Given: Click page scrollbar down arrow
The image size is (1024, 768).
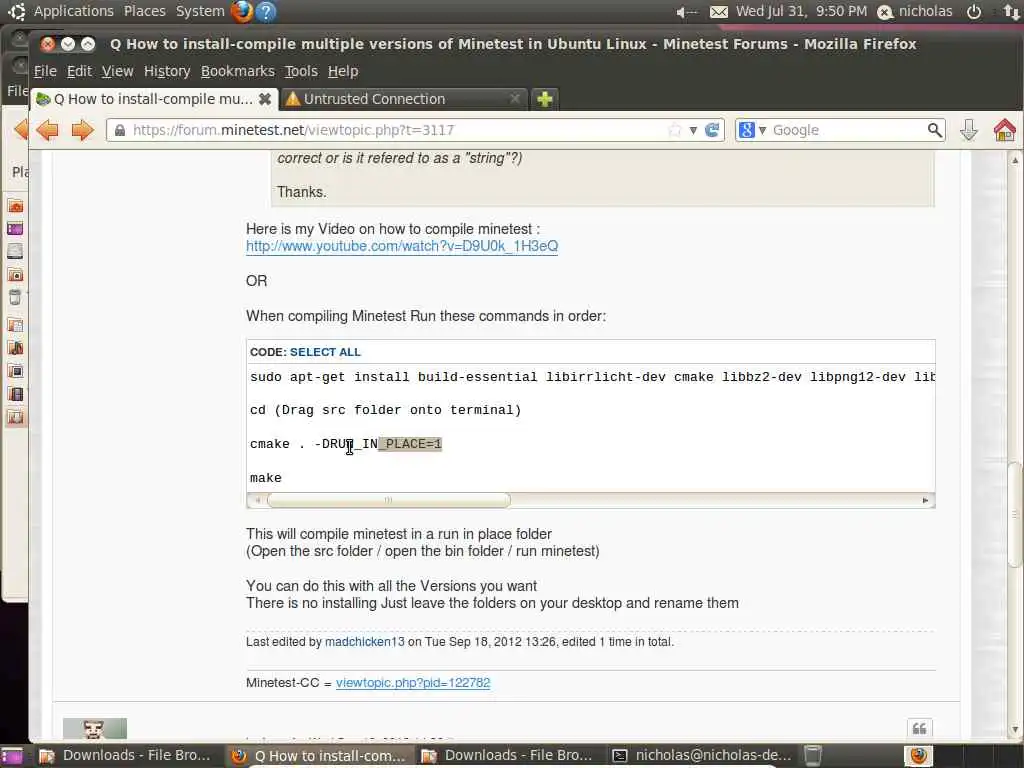Looking at the screenshot, I should [x=1015, y=729].
